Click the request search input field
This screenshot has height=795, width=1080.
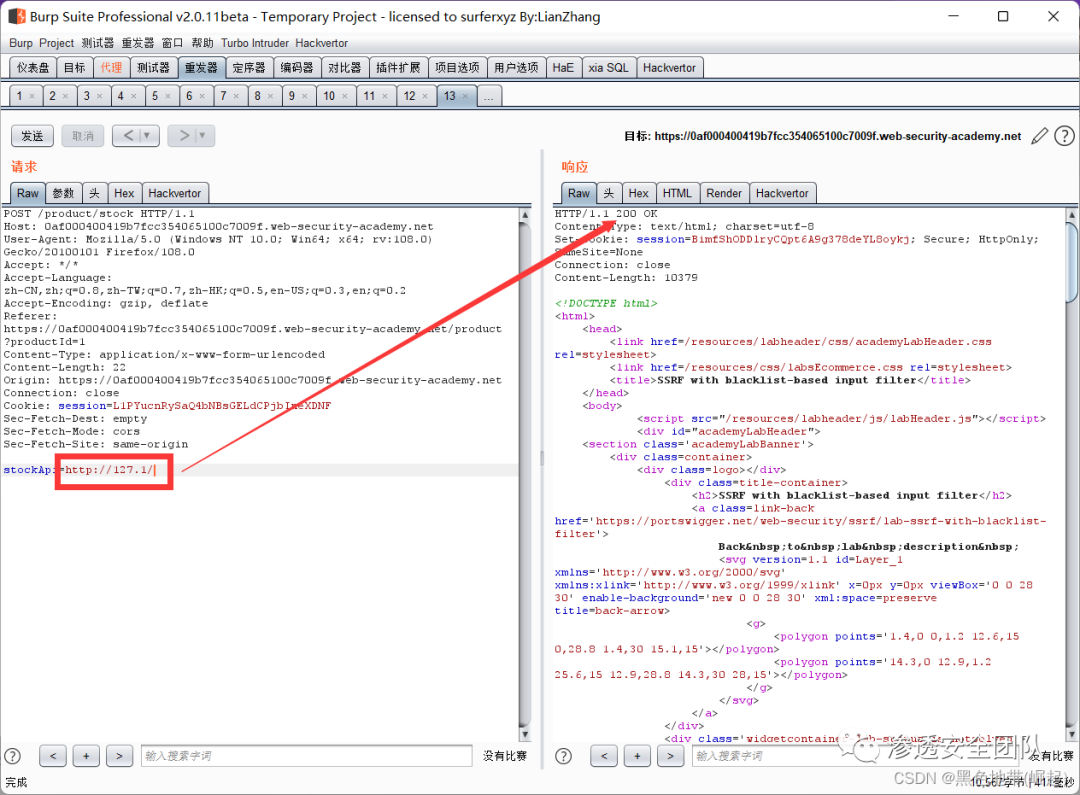click(307, 756)
